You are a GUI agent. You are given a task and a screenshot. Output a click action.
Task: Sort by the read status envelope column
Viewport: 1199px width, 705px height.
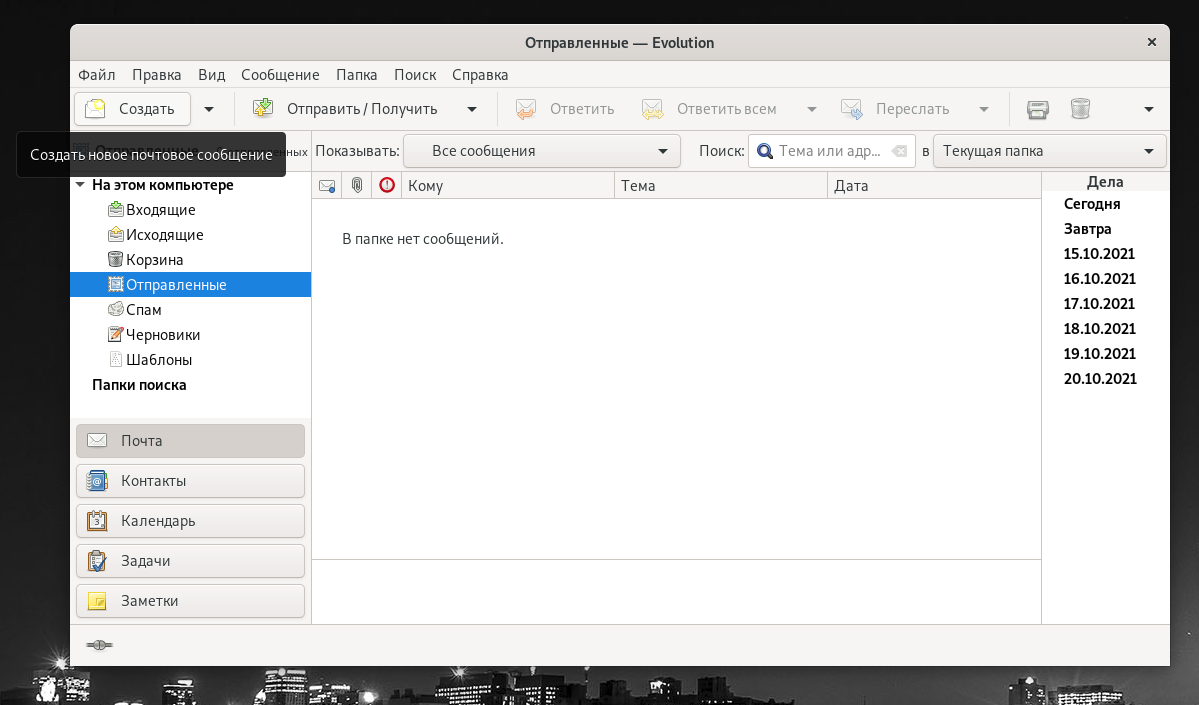[x=327, y=186]
